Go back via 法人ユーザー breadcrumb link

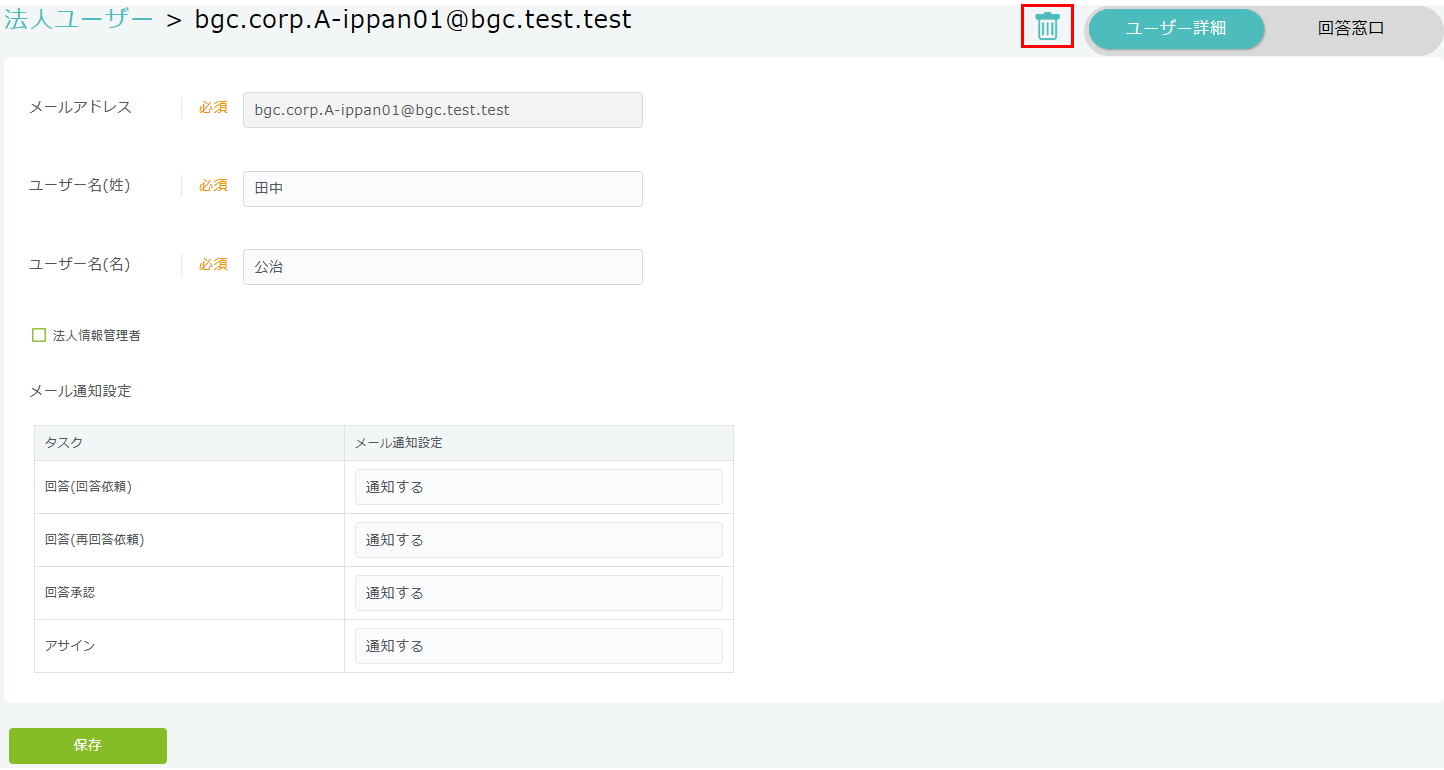coord(79,20)
